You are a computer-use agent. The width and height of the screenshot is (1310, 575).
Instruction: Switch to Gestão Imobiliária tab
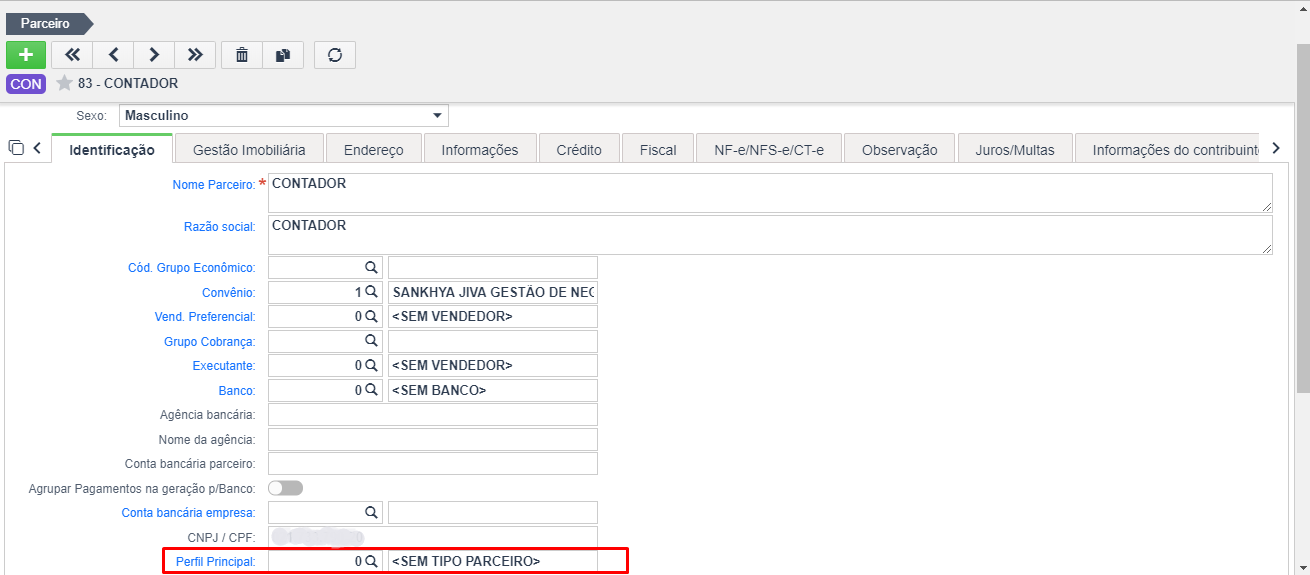tap(249, 149)
